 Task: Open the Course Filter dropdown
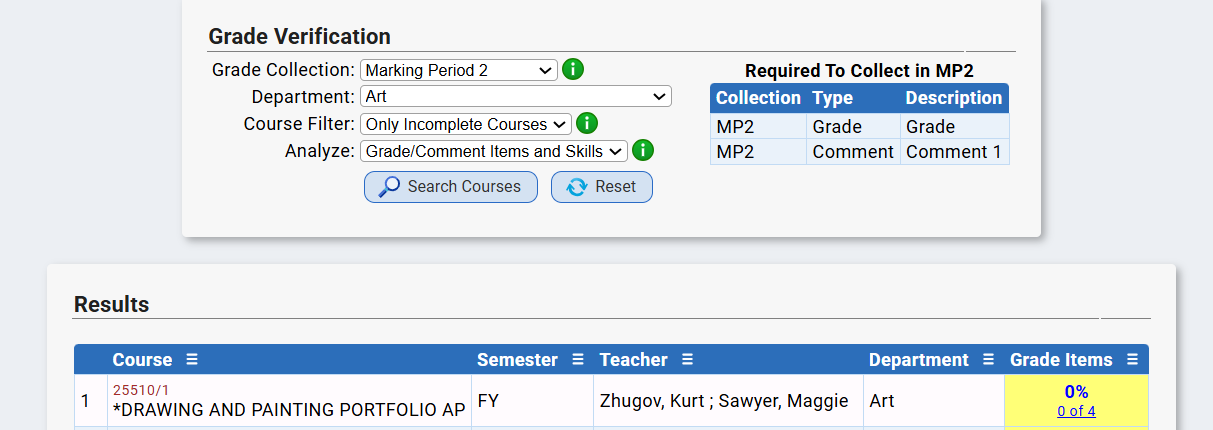465,124
